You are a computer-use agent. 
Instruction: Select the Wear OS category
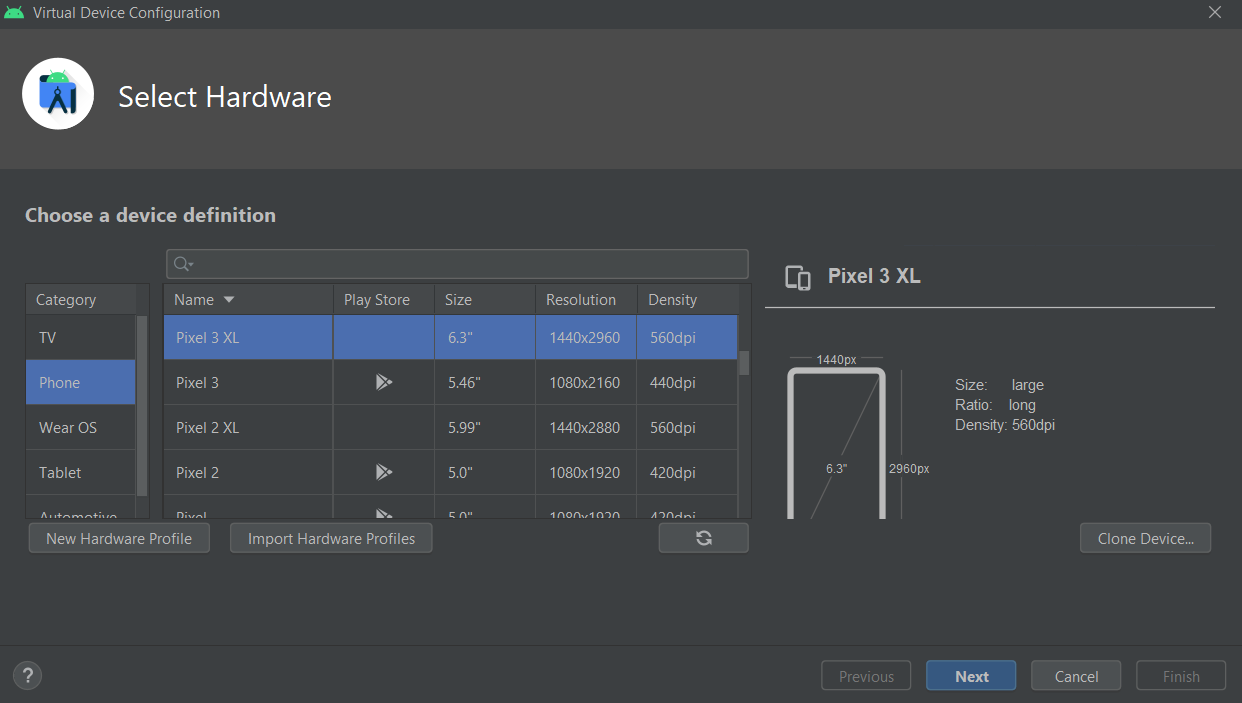[x=80, y=427]
